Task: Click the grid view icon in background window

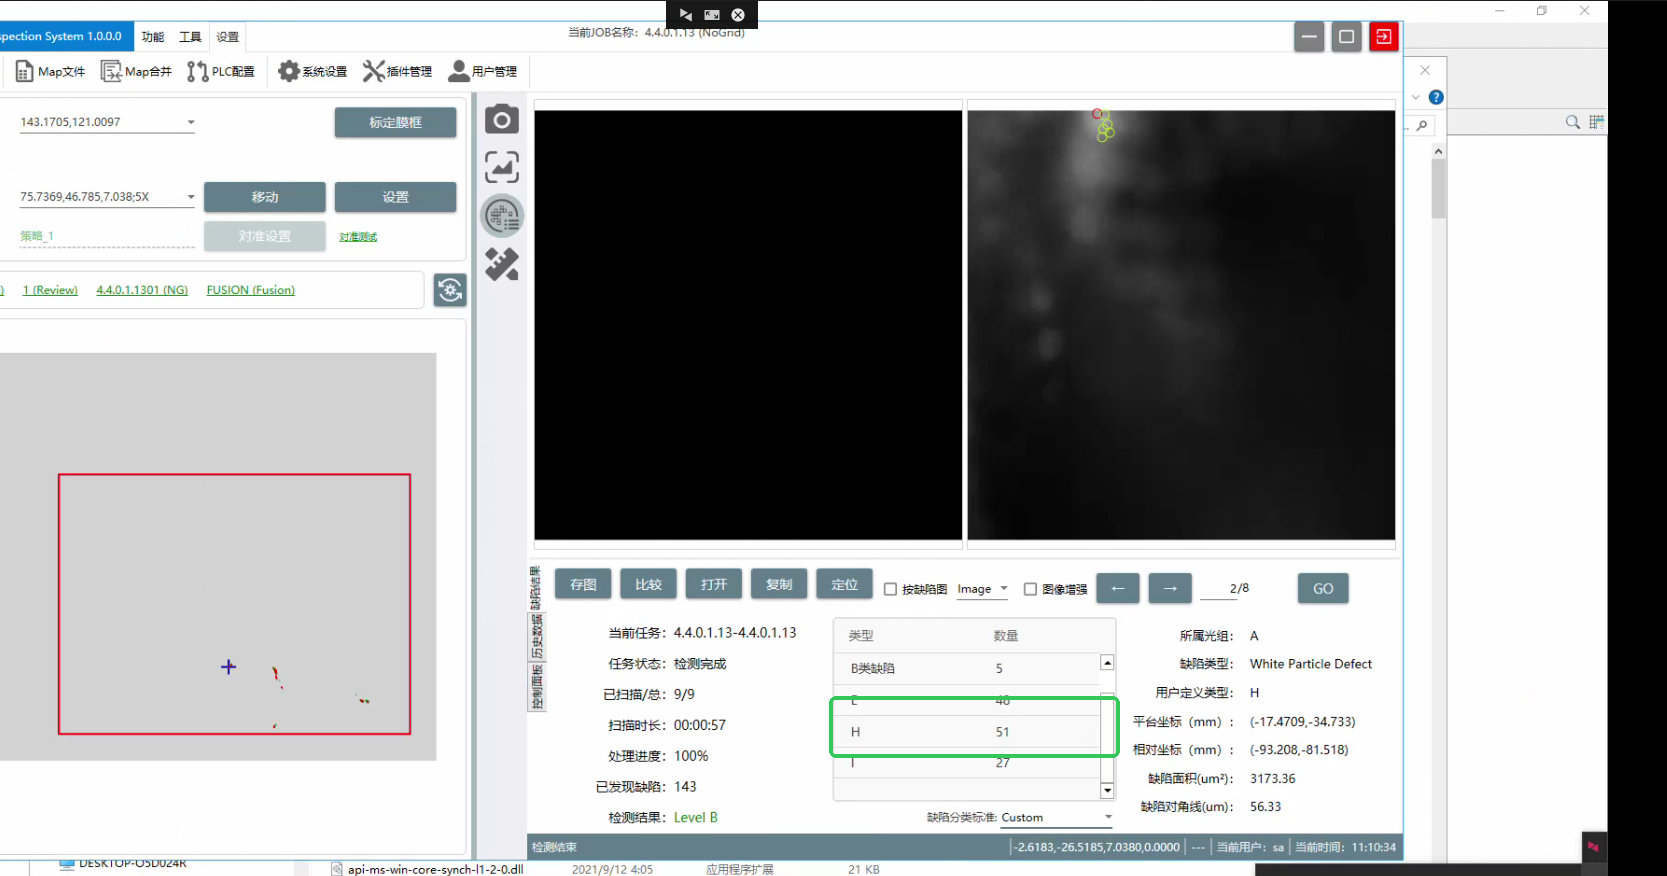Action: tap(1596, 122)
